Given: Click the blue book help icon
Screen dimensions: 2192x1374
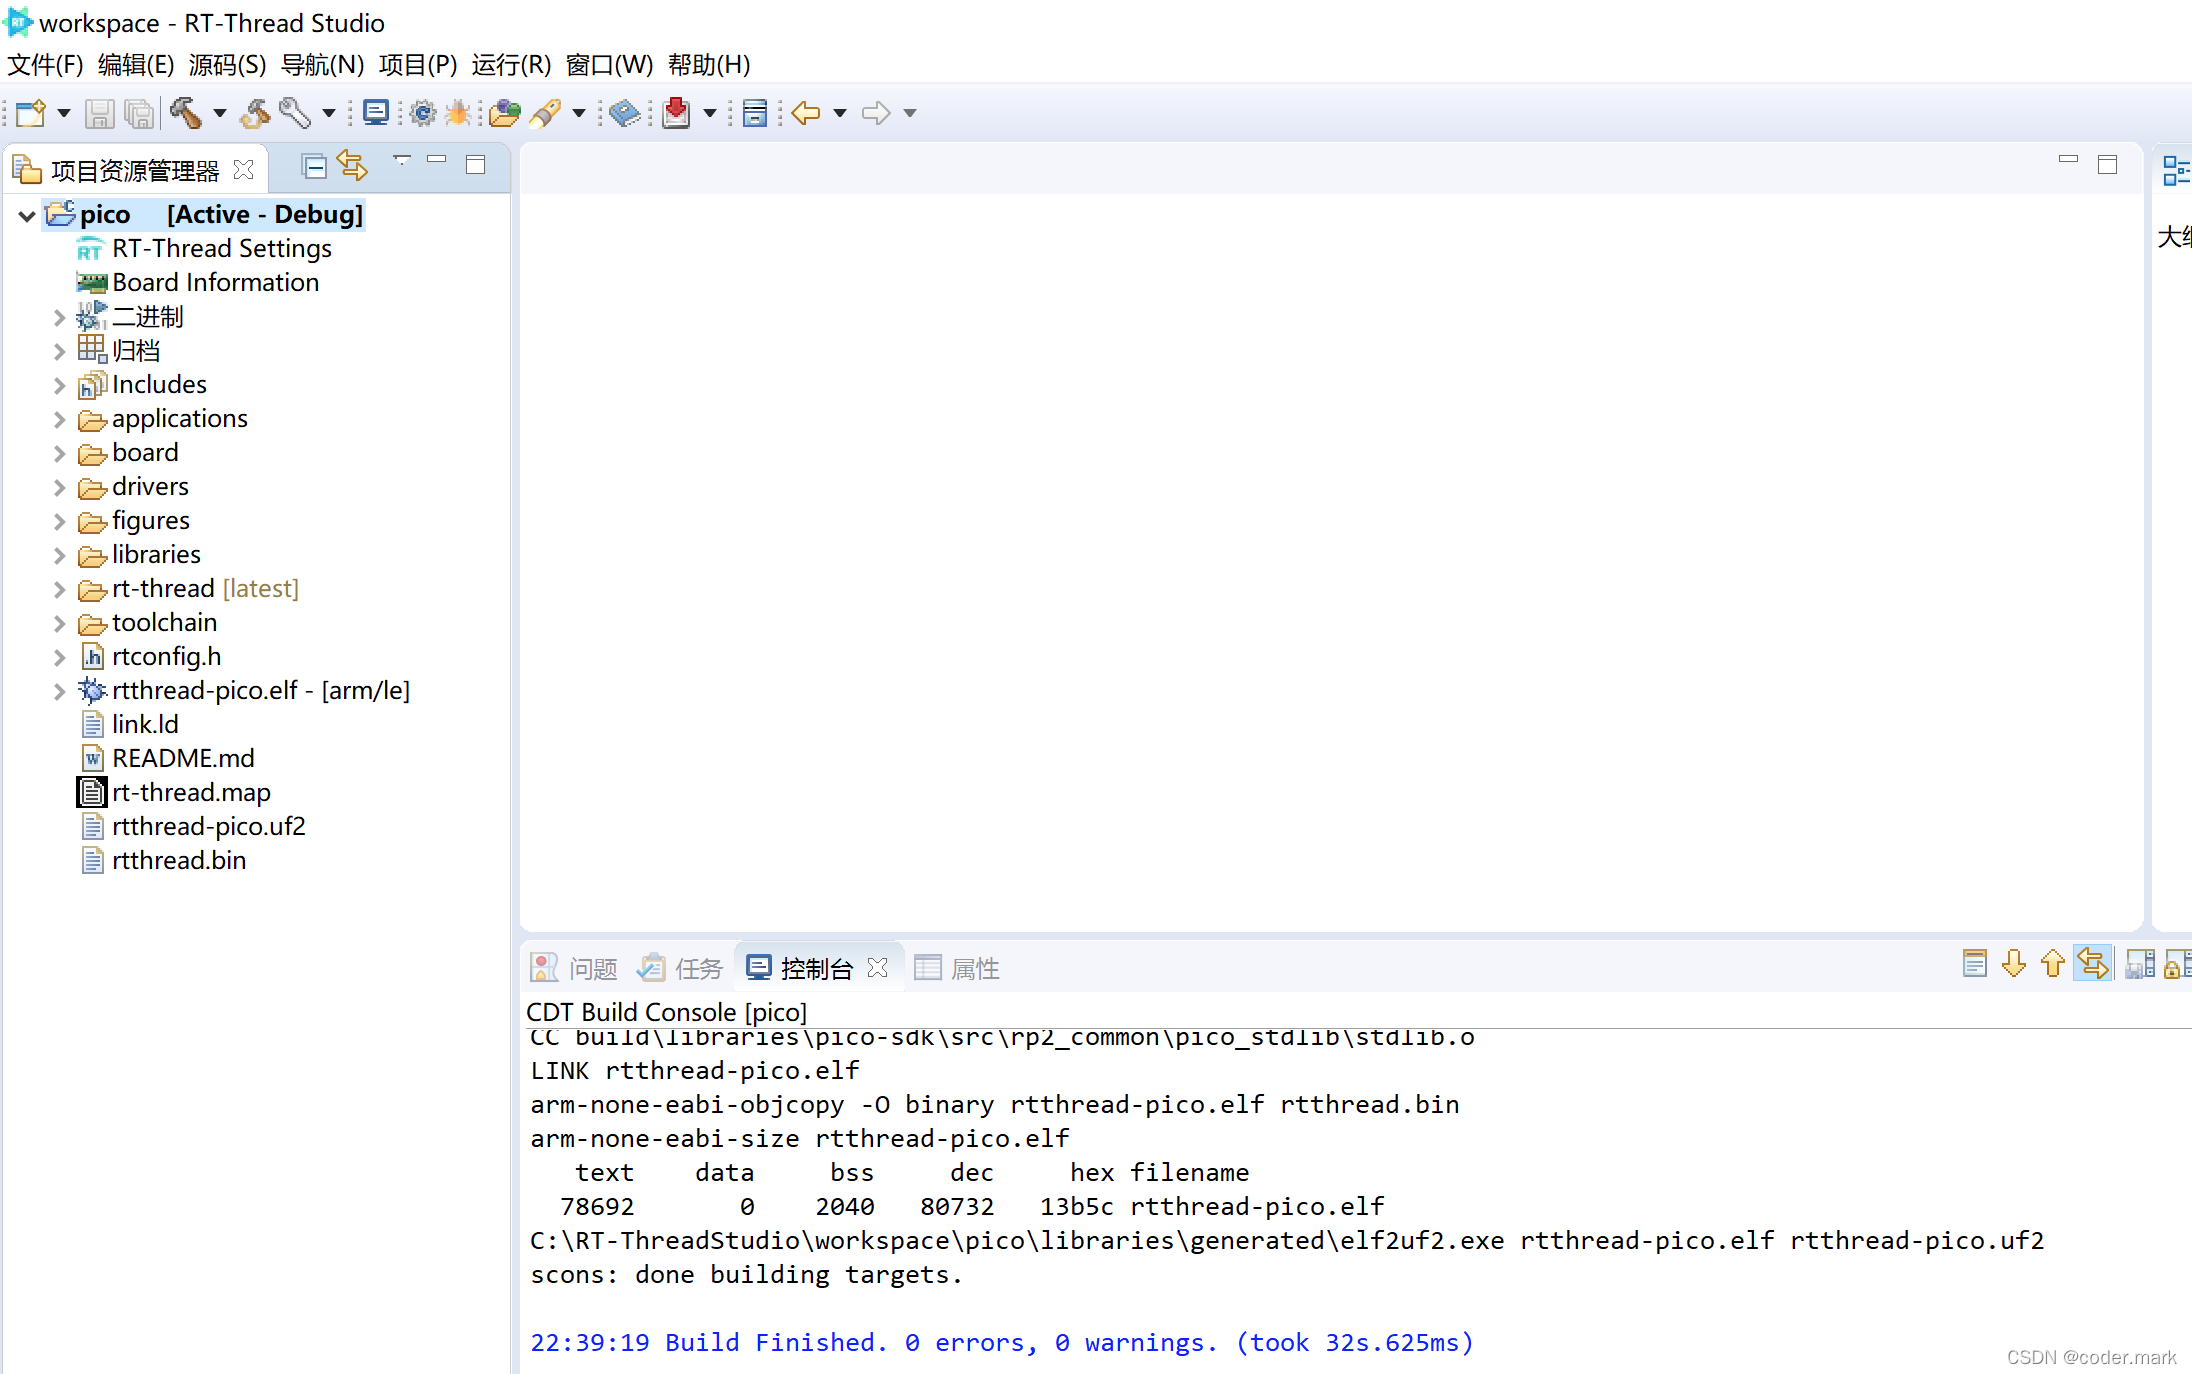Looking at the screenshot, I should pos(624,113).
